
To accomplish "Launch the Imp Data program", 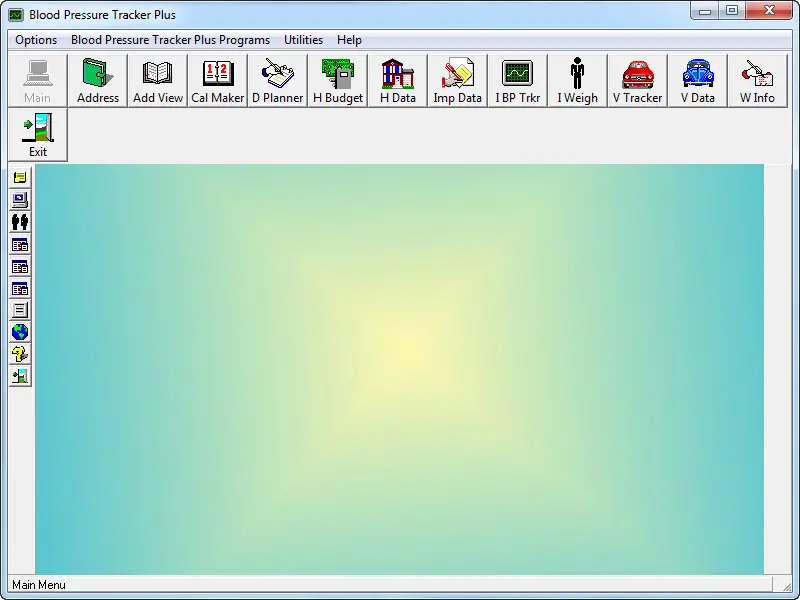I will coord(458,81).
